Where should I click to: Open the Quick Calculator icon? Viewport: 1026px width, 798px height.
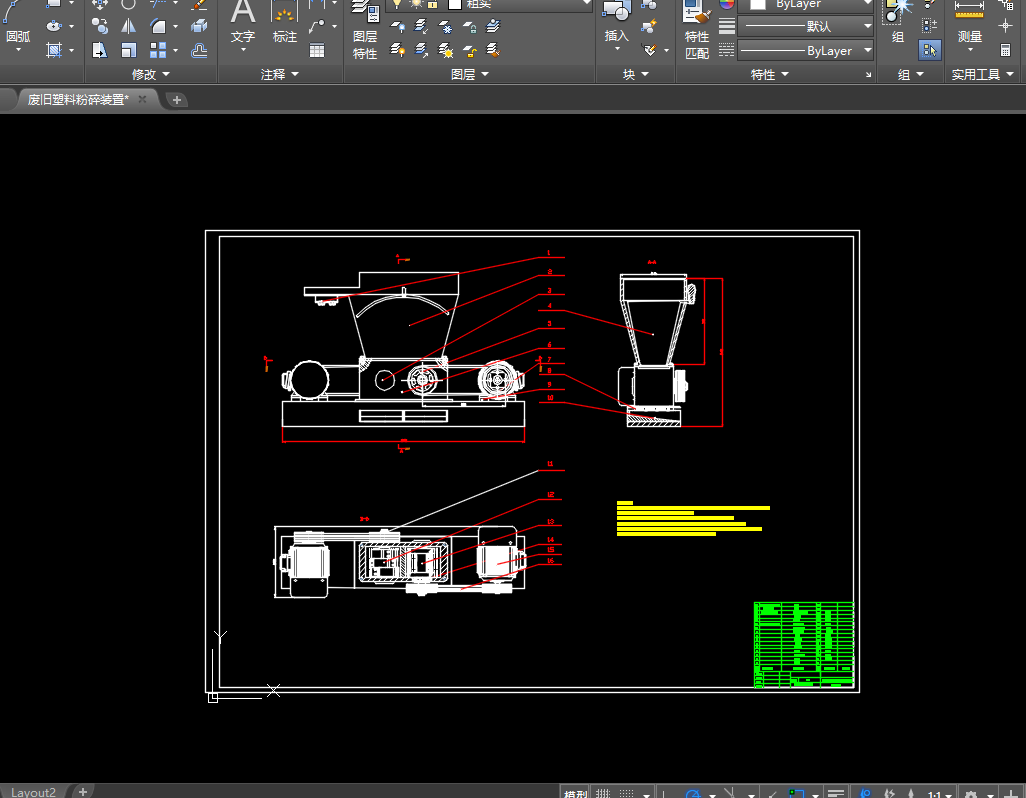[1006, 50]
